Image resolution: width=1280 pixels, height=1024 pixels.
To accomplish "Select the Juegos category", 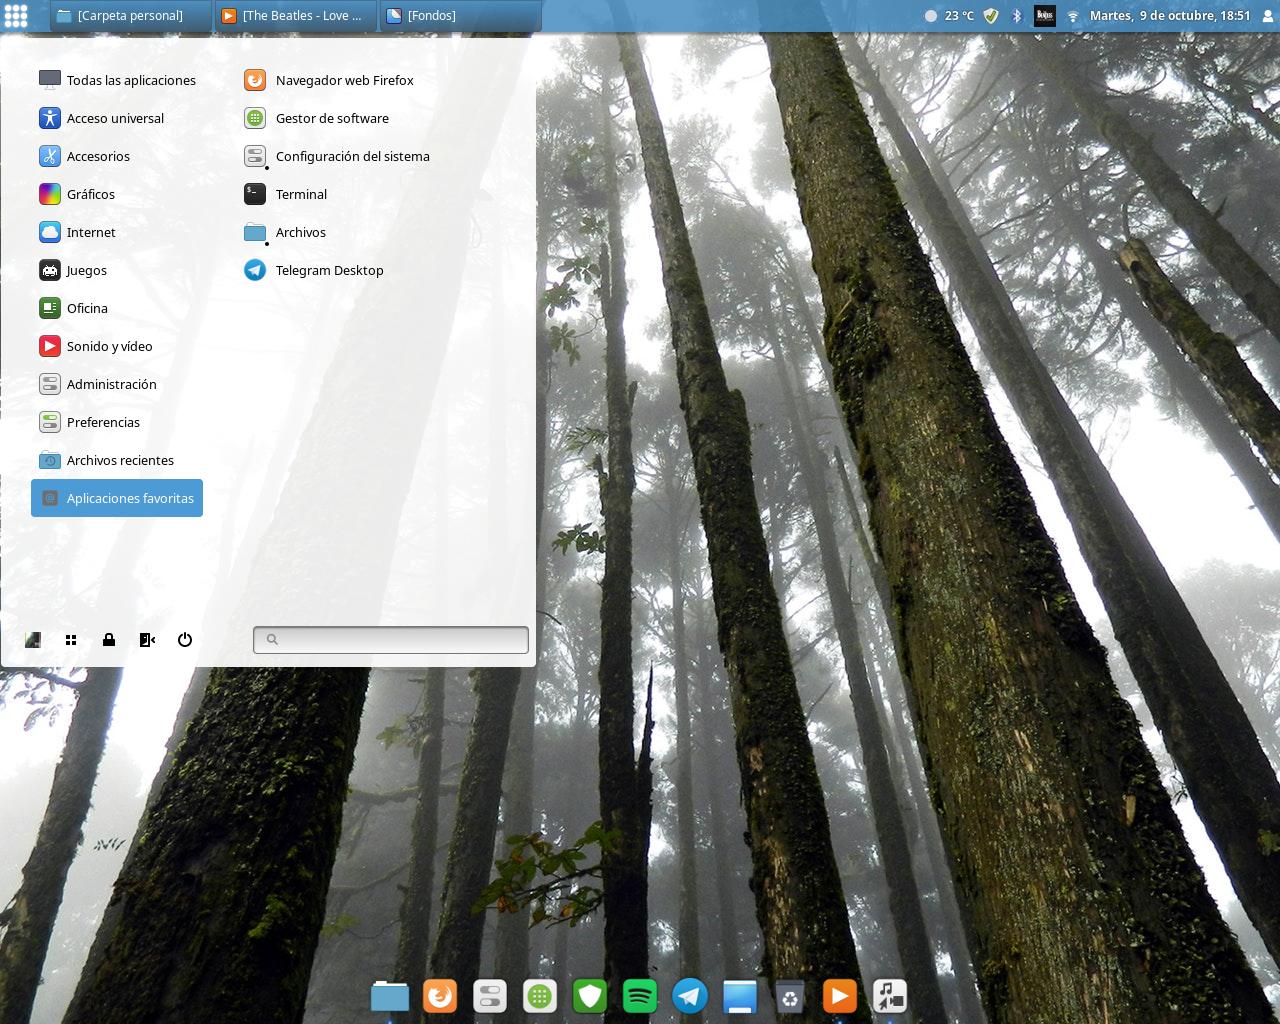I will tap(117, 270).
